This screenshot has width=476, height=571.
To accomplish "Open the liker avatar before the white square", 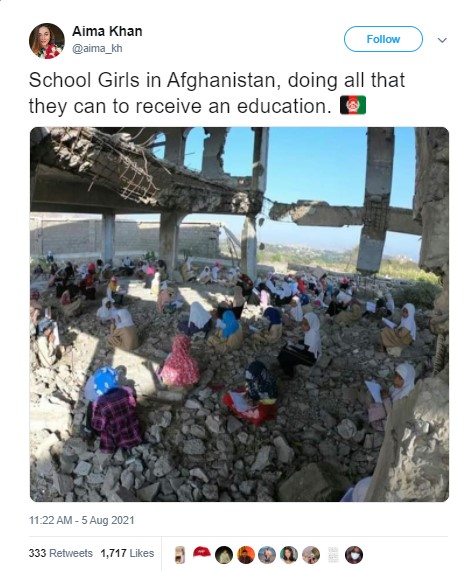I will point(311,555).
